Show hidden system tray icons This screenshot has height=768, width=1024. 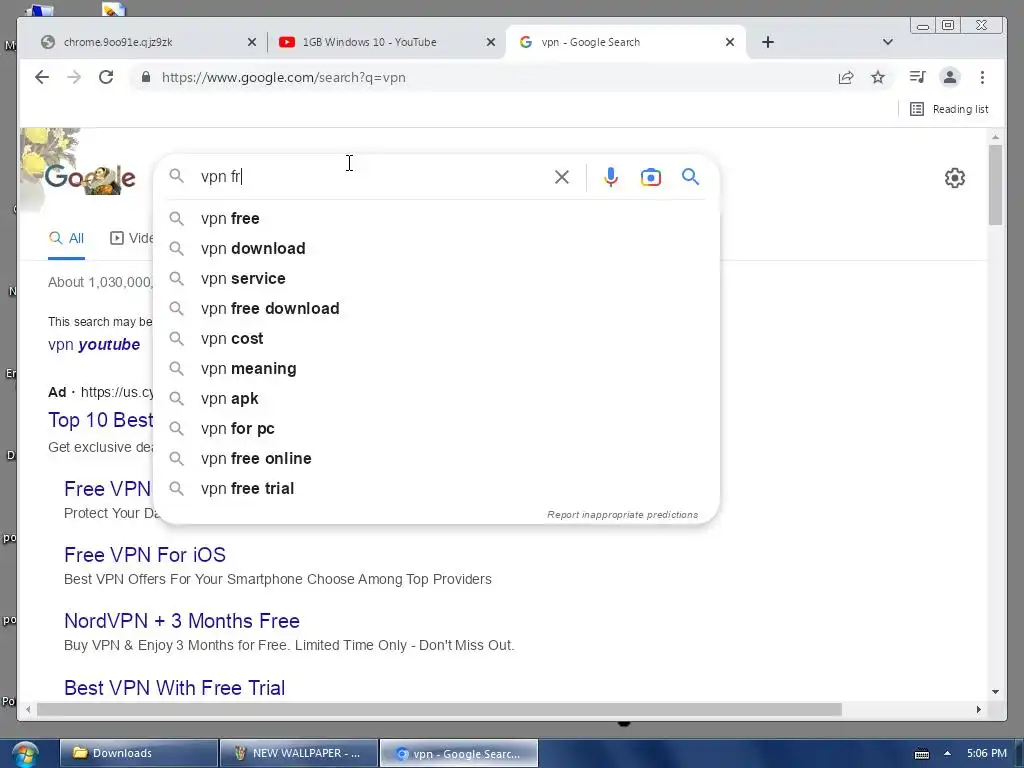[x=947, y=753]
